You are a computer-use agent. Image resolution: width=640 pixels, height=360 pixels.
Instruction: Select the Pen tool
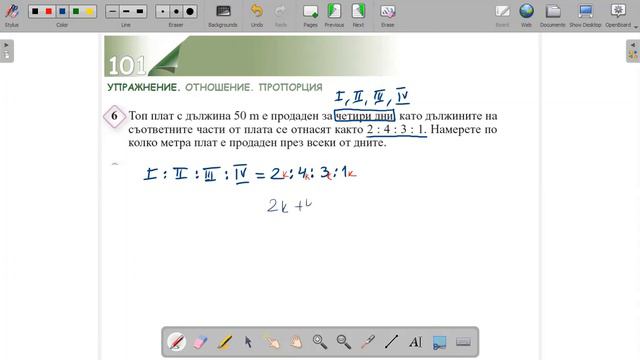[176, 342]
